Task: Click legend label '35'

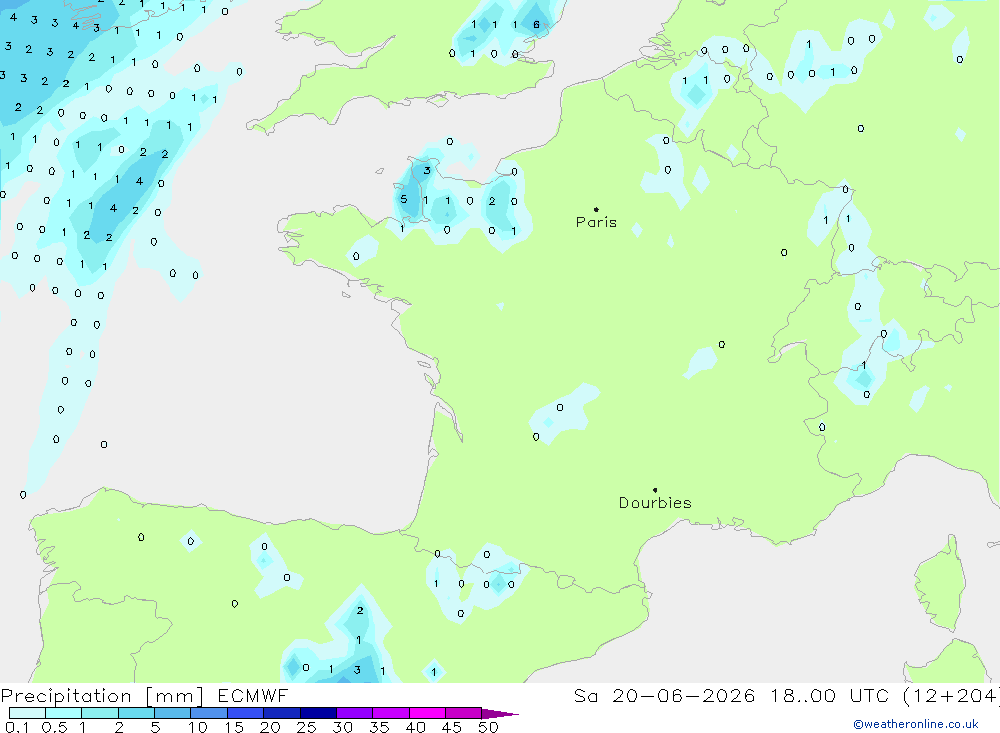Action: click(x=379, y=727)
